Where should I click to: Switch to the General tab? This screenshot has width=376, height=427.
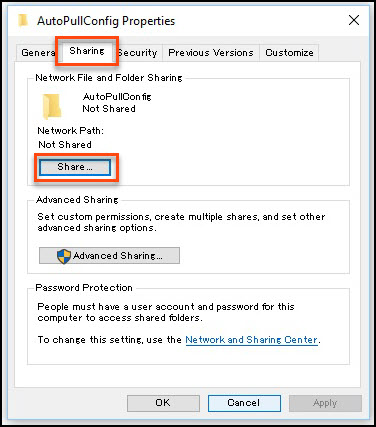coord(38,53)
